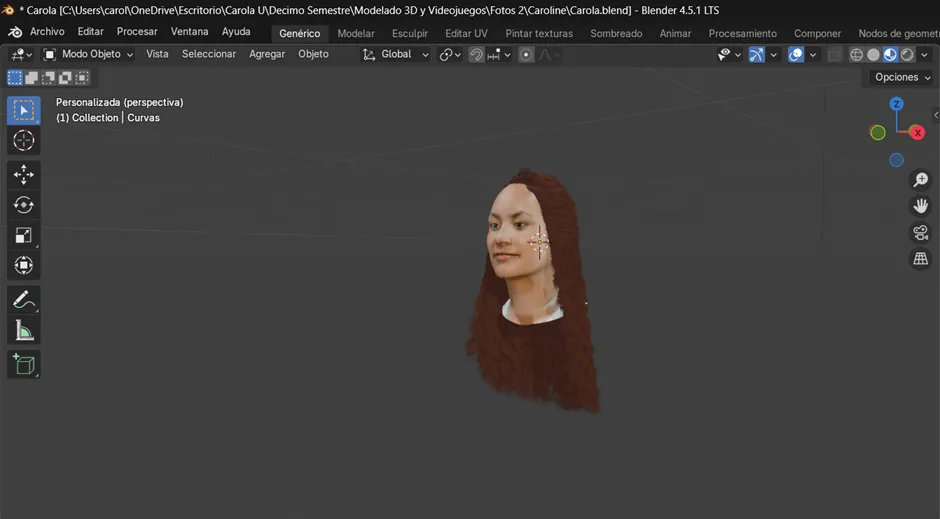Open editor type dropdown

click(x=22, y=55)
